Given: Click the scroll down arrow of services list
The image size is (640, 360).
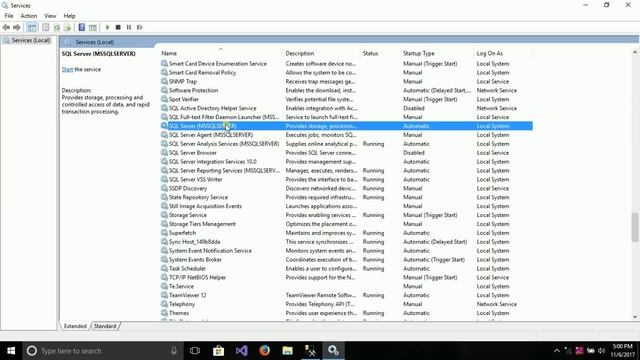Looking at the screenshot, I should pyautogui.click(x=635, y=317).
